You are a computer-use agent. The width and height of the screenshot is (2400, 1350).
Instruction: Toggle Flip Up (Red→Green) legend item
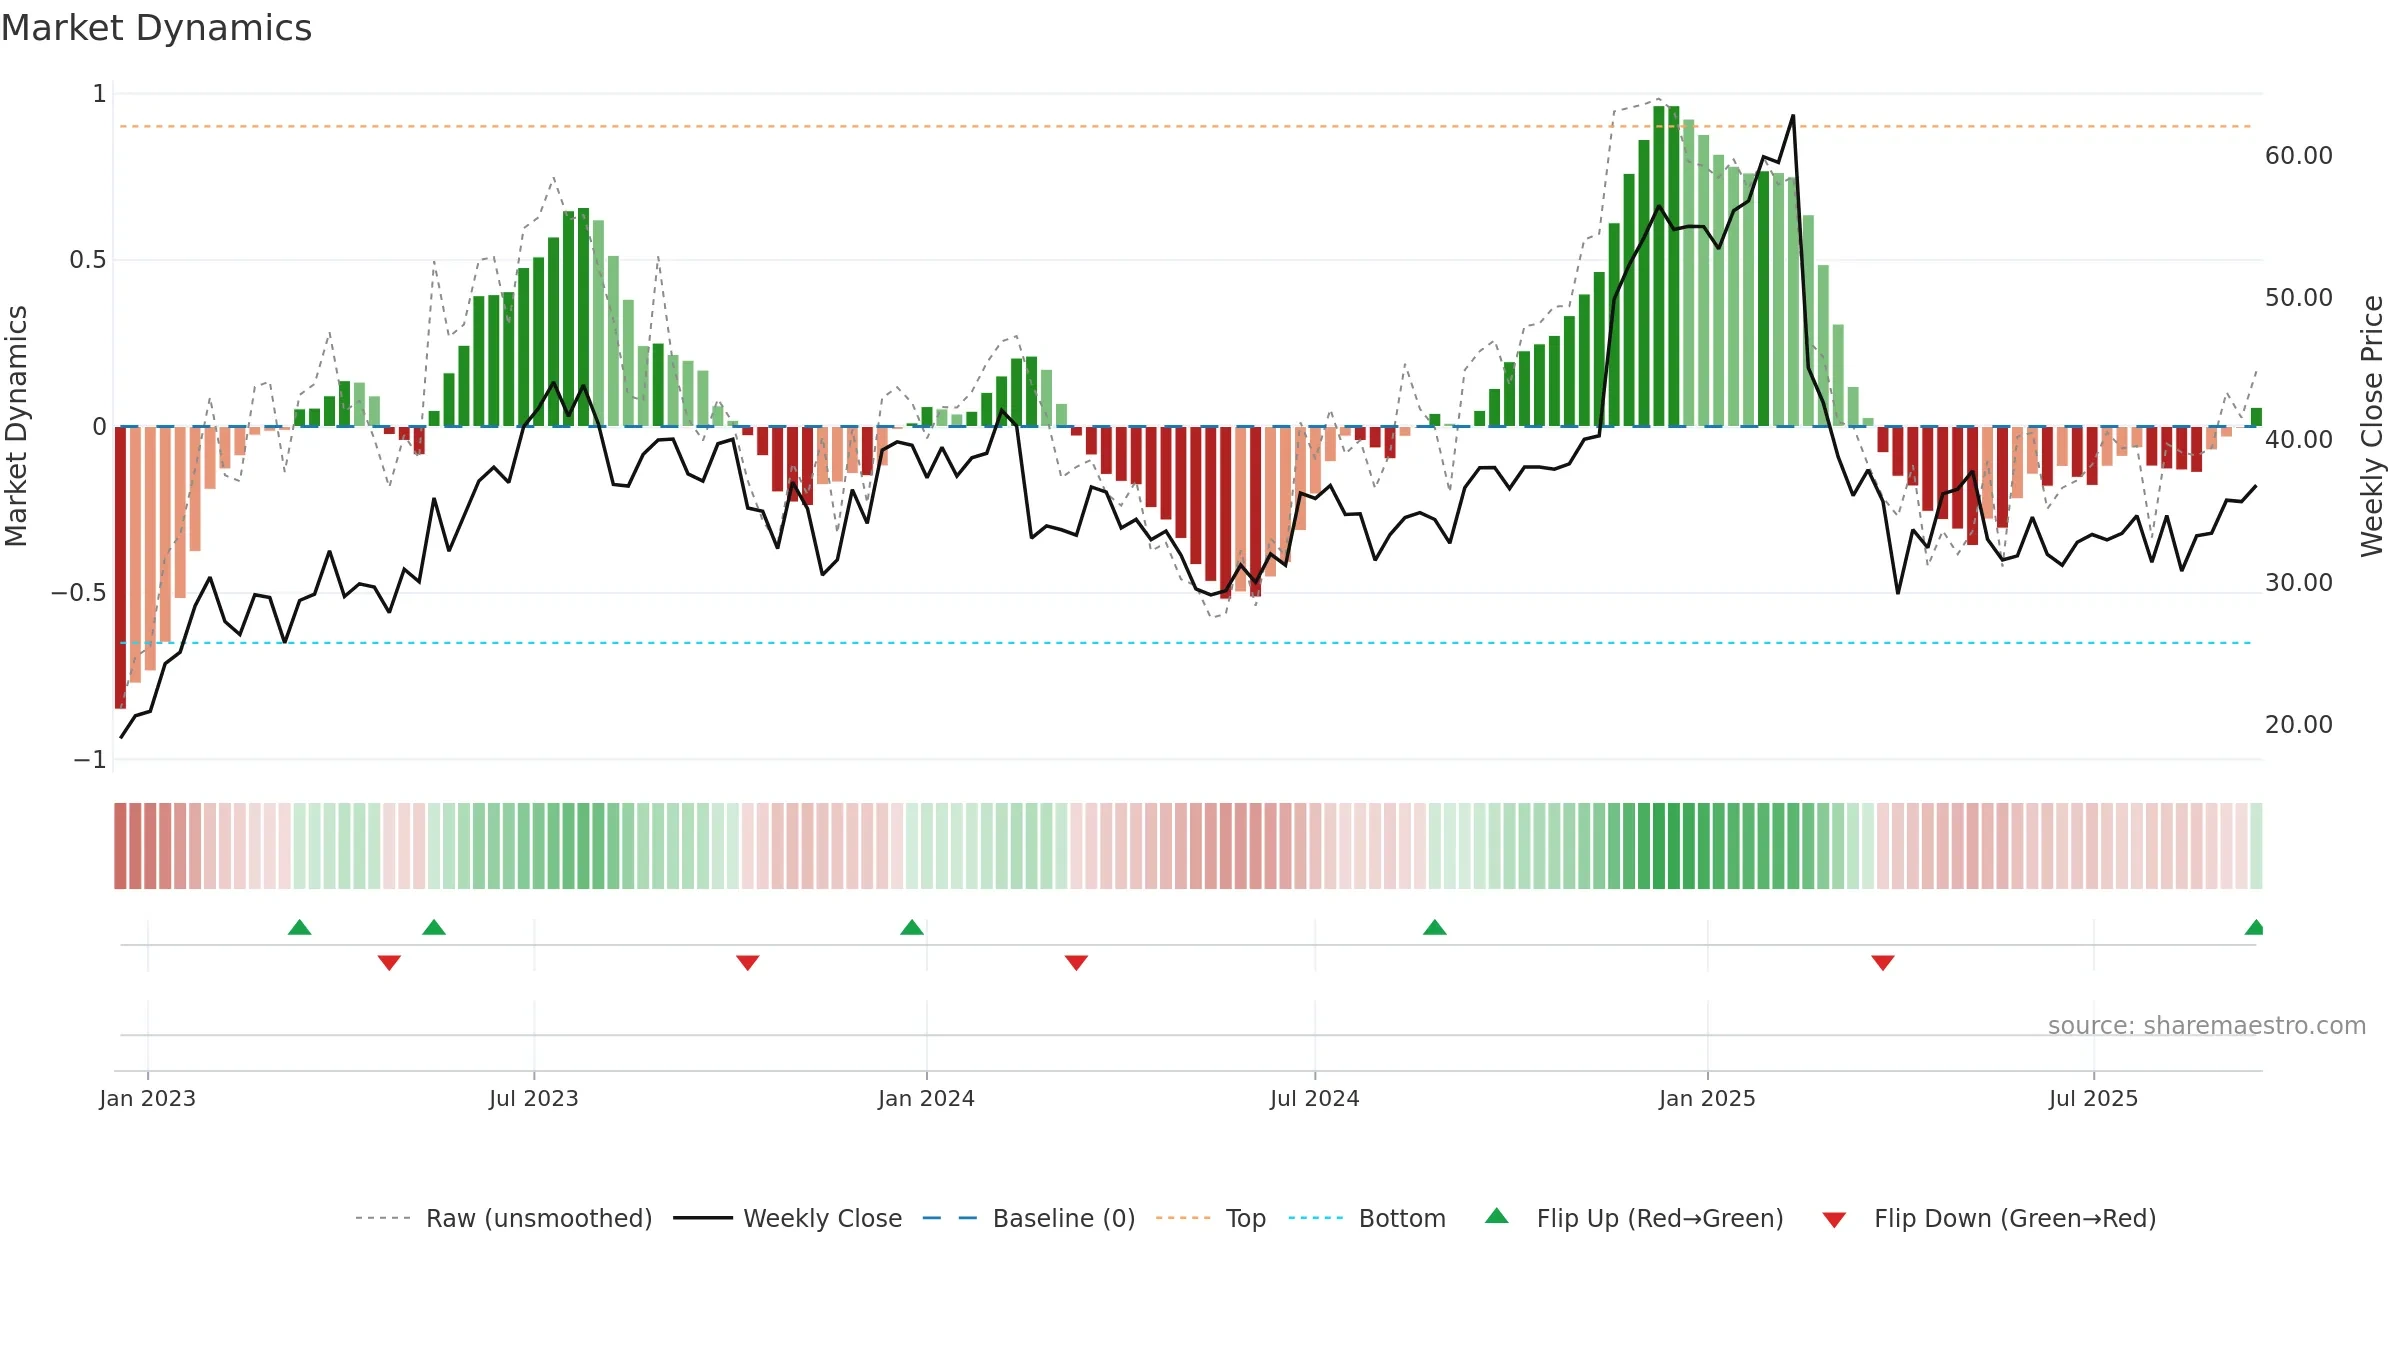[1634, 1218]
